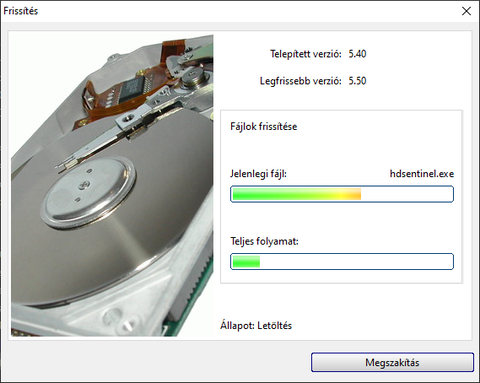Click the Telepített verzió: label
The image size is (480, 383).
(x=306, y=54)
